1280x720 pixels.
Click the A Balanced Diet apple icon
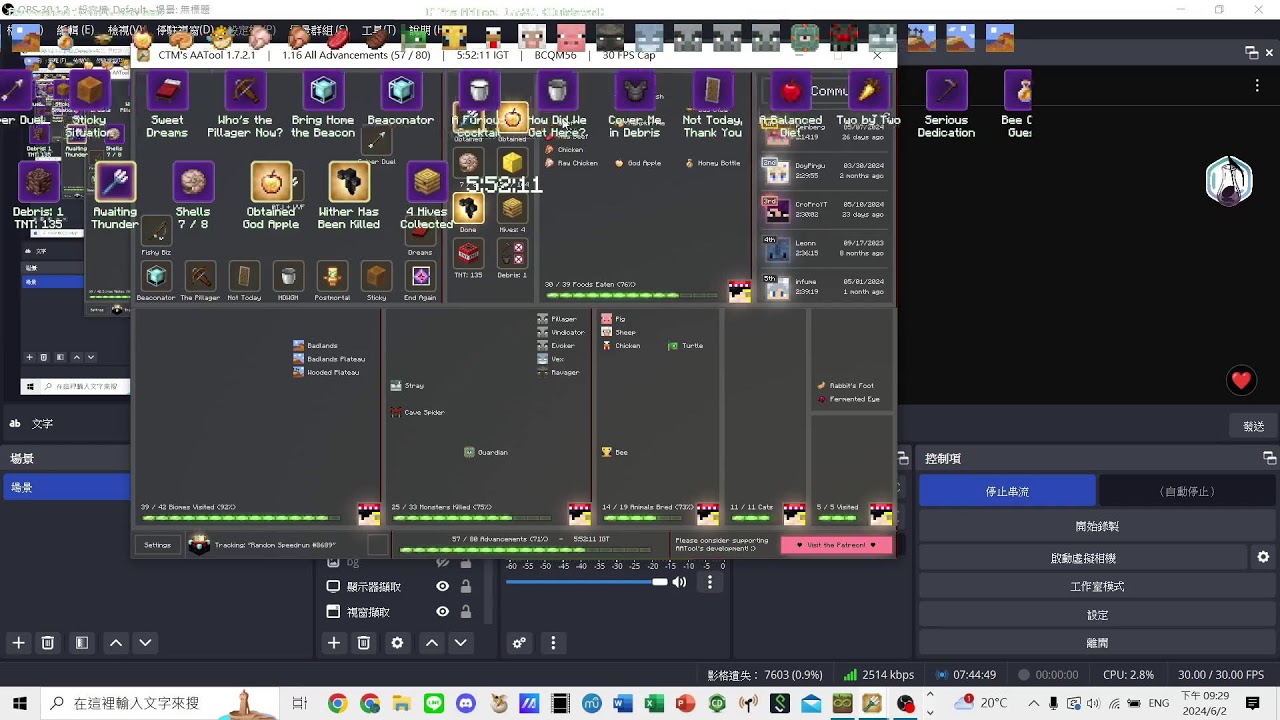(791, 92)
